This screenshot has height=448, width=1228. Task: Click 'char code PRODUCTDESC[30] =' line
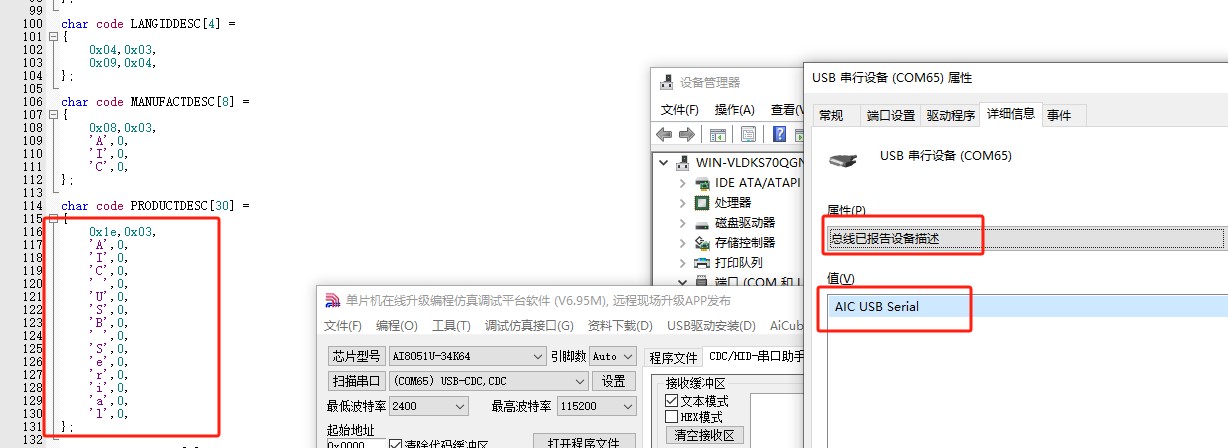[155, 205]
